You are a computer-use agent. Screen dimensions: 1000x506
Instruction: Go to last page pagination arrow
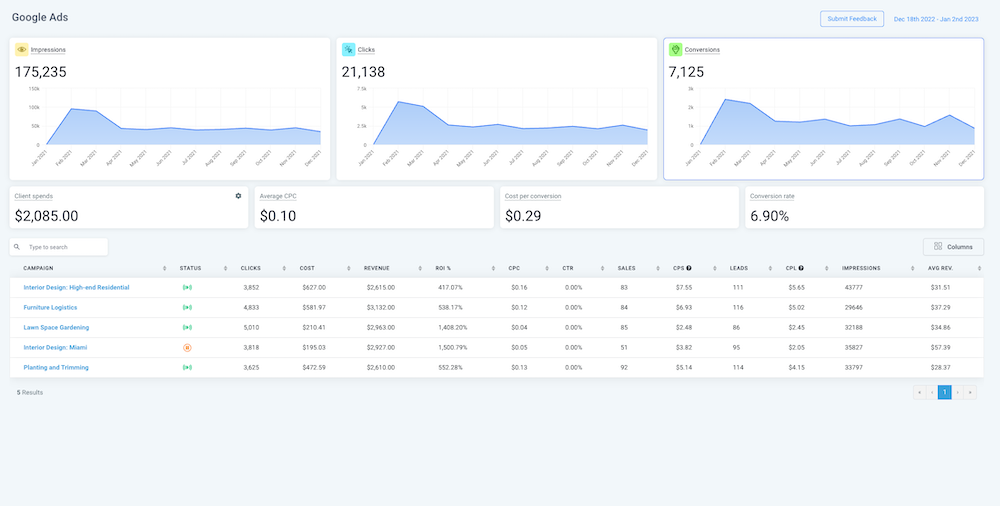(970, 392)
